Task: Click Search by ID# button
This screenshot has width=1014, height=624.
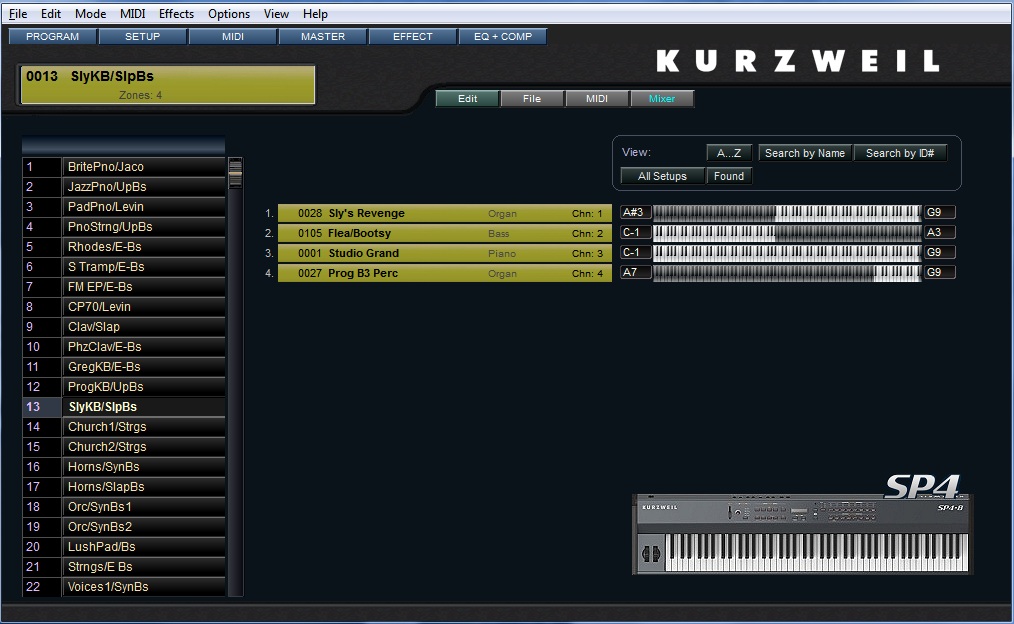Action: click(x=899, y=153)
